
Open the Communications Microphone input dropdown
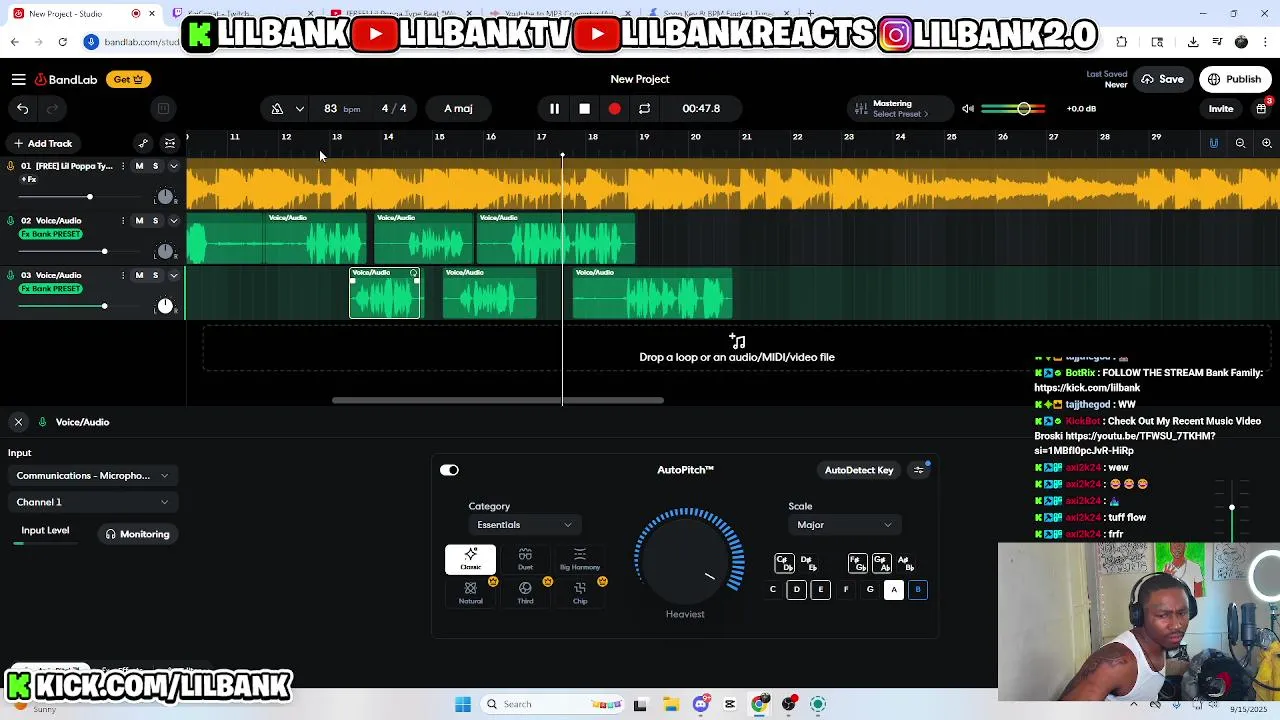[92, 476]
